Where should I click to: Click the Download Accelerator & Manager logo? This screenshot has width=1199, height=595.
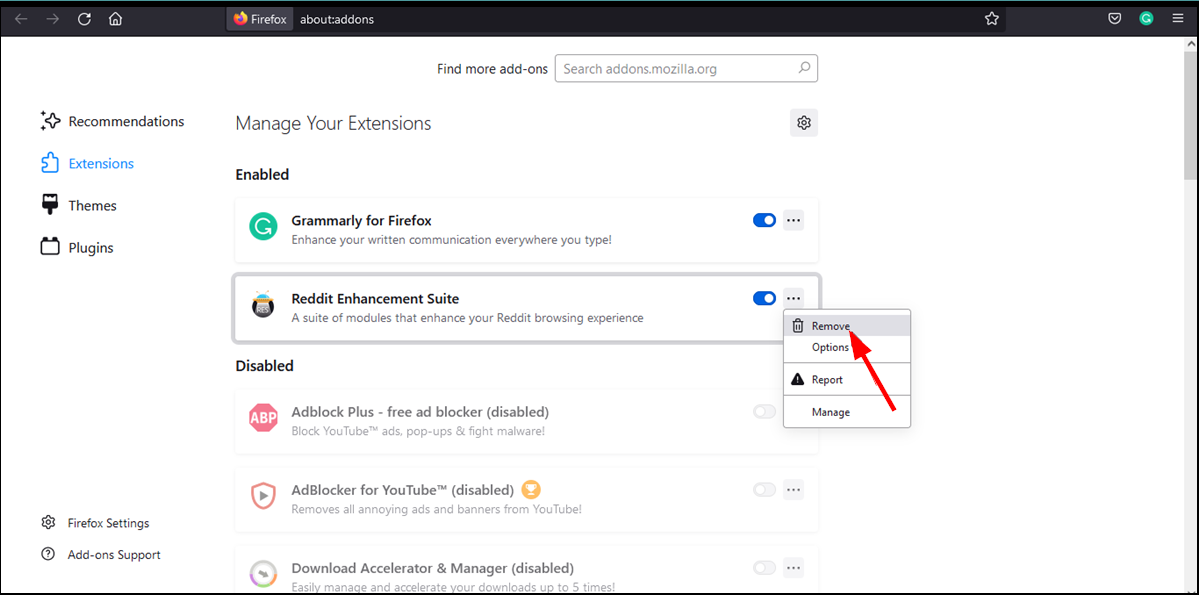click(x=263, y=575)
